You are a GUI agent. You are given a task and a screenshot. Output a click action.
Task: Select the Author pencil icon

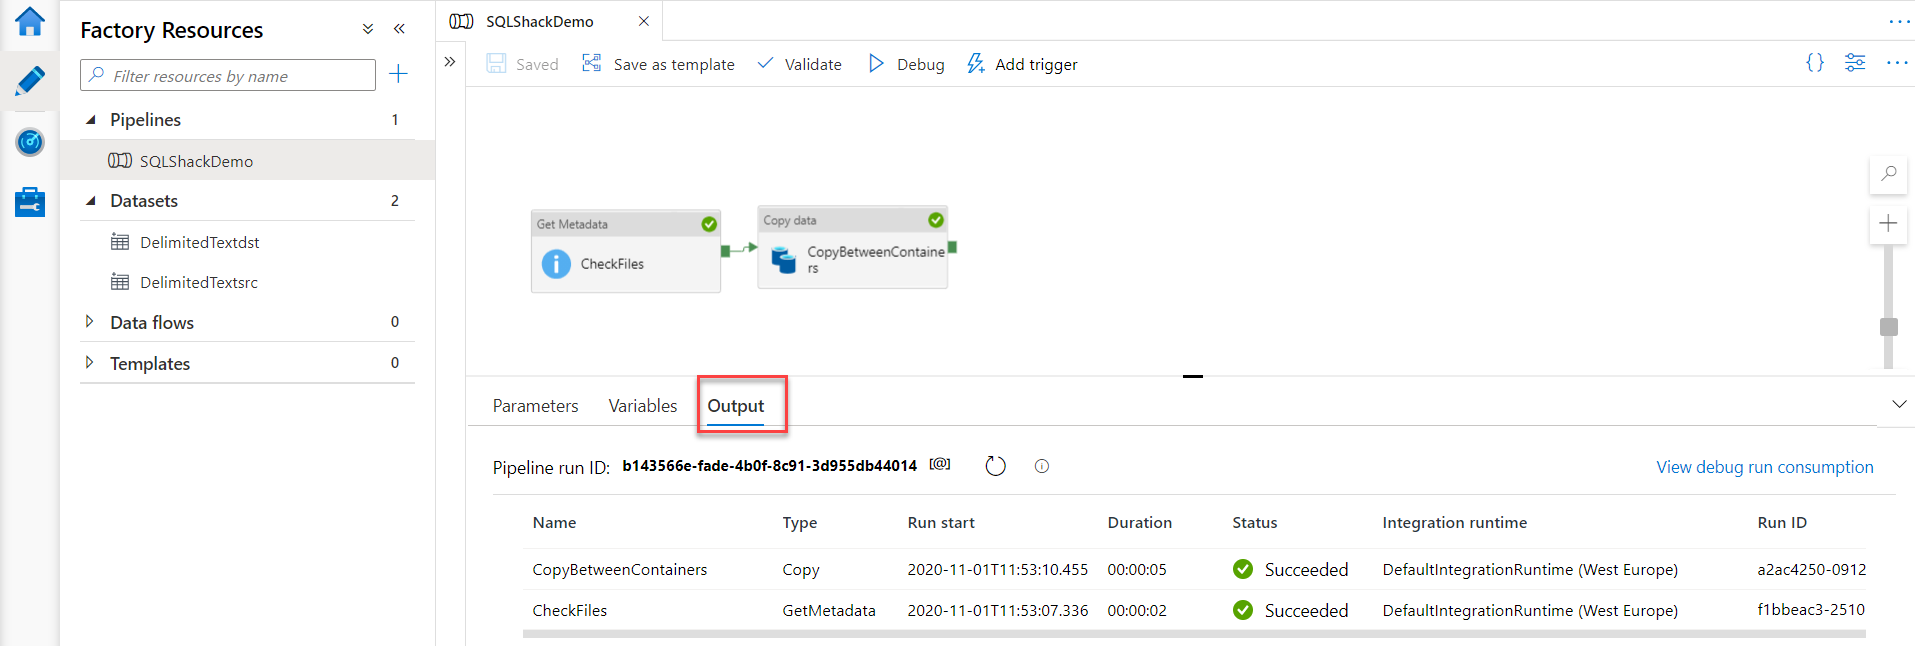[x=30, y=81]
